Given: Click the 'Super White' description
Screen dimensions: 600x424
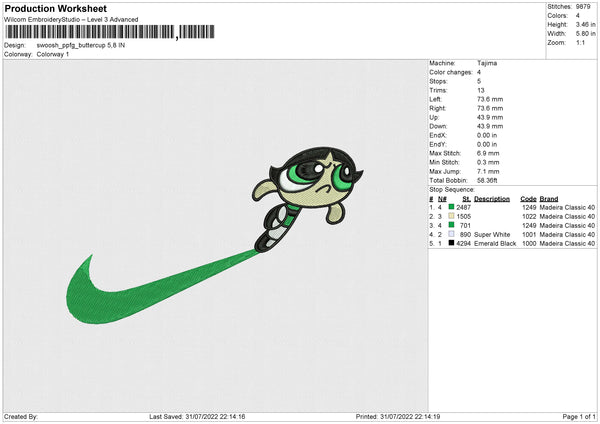Looking at the screenshot, I should (x=492, y=235).
